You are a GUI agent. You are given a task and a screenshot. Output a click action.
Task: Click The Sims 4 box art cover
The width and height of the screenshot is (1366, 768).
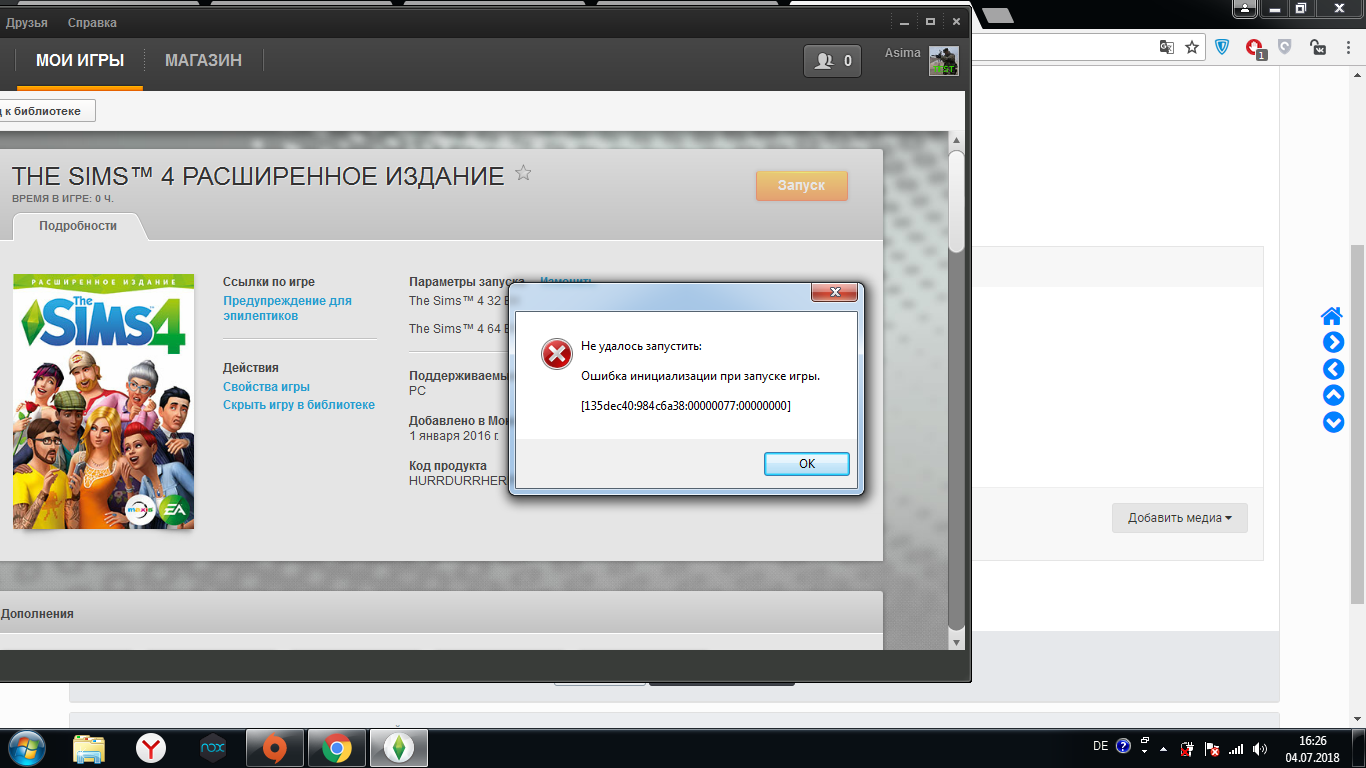click(x=103, y=401)
